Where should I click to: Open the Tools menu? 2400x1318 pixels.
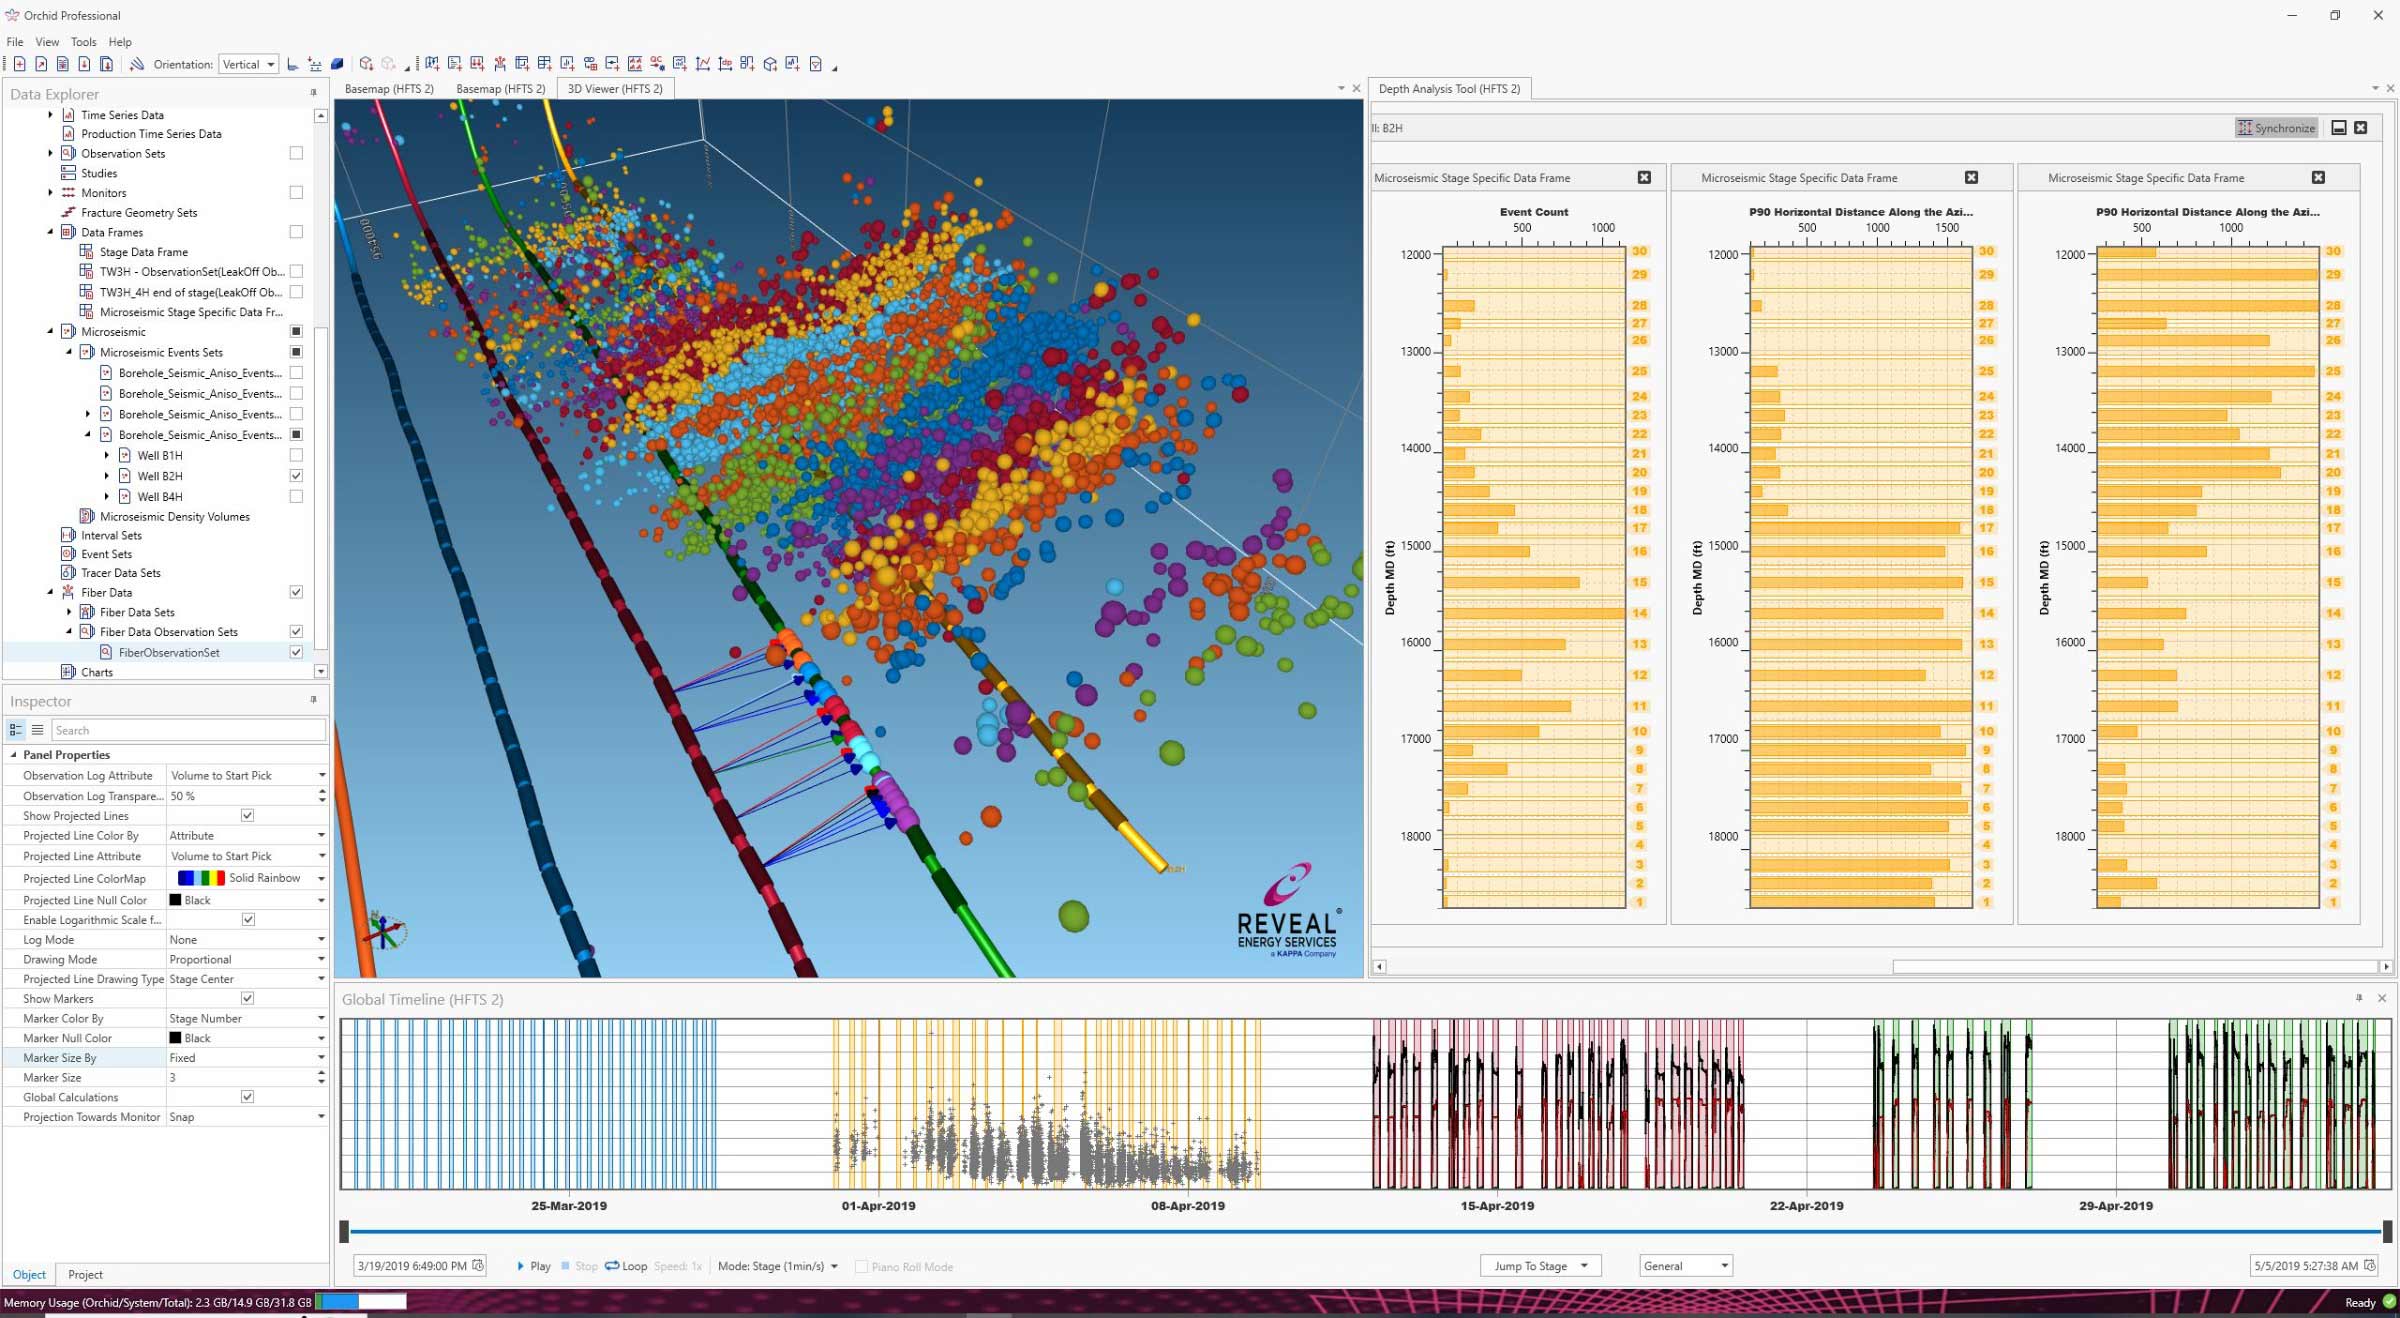coord(83,42)
